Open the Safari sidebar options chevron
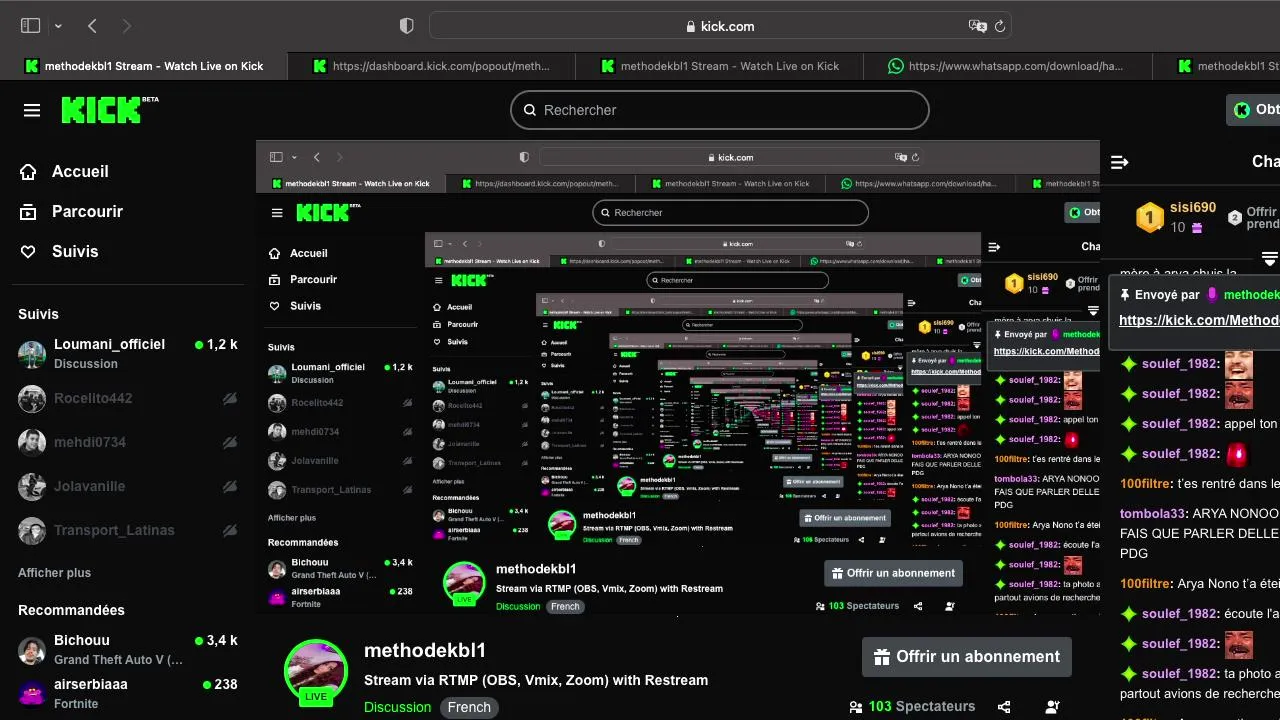 (x=58, y=26)
